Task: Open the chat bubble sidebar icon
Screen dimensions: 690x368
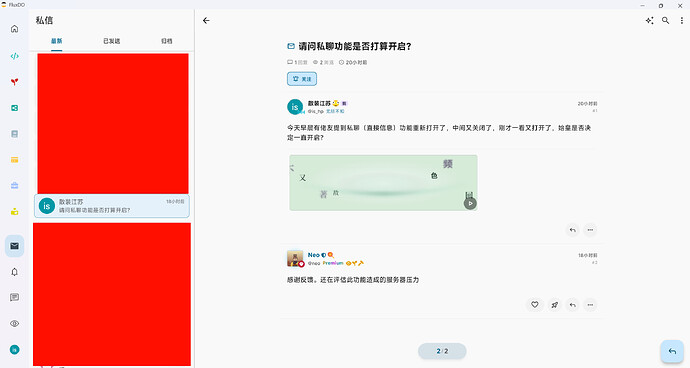Action: 15,298
